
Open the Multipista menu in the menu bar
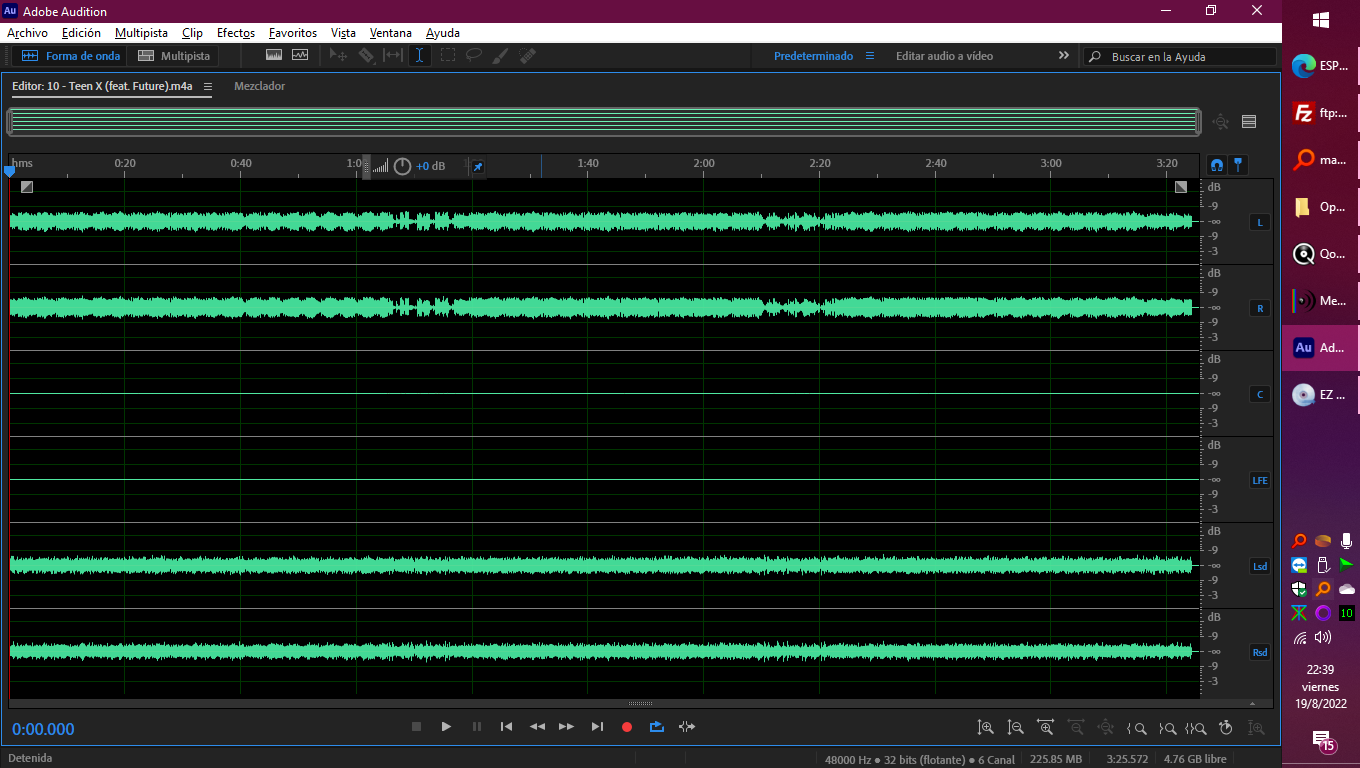click(x=141, y=33)
